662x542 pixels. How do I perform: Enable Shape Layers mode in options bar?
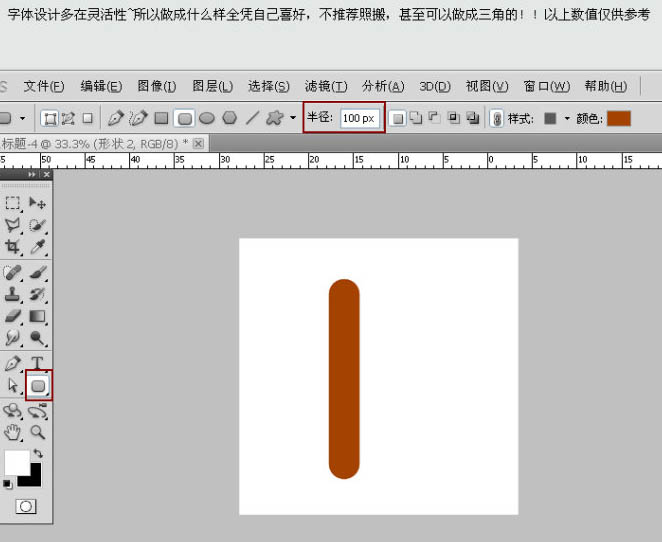[49, 118]
